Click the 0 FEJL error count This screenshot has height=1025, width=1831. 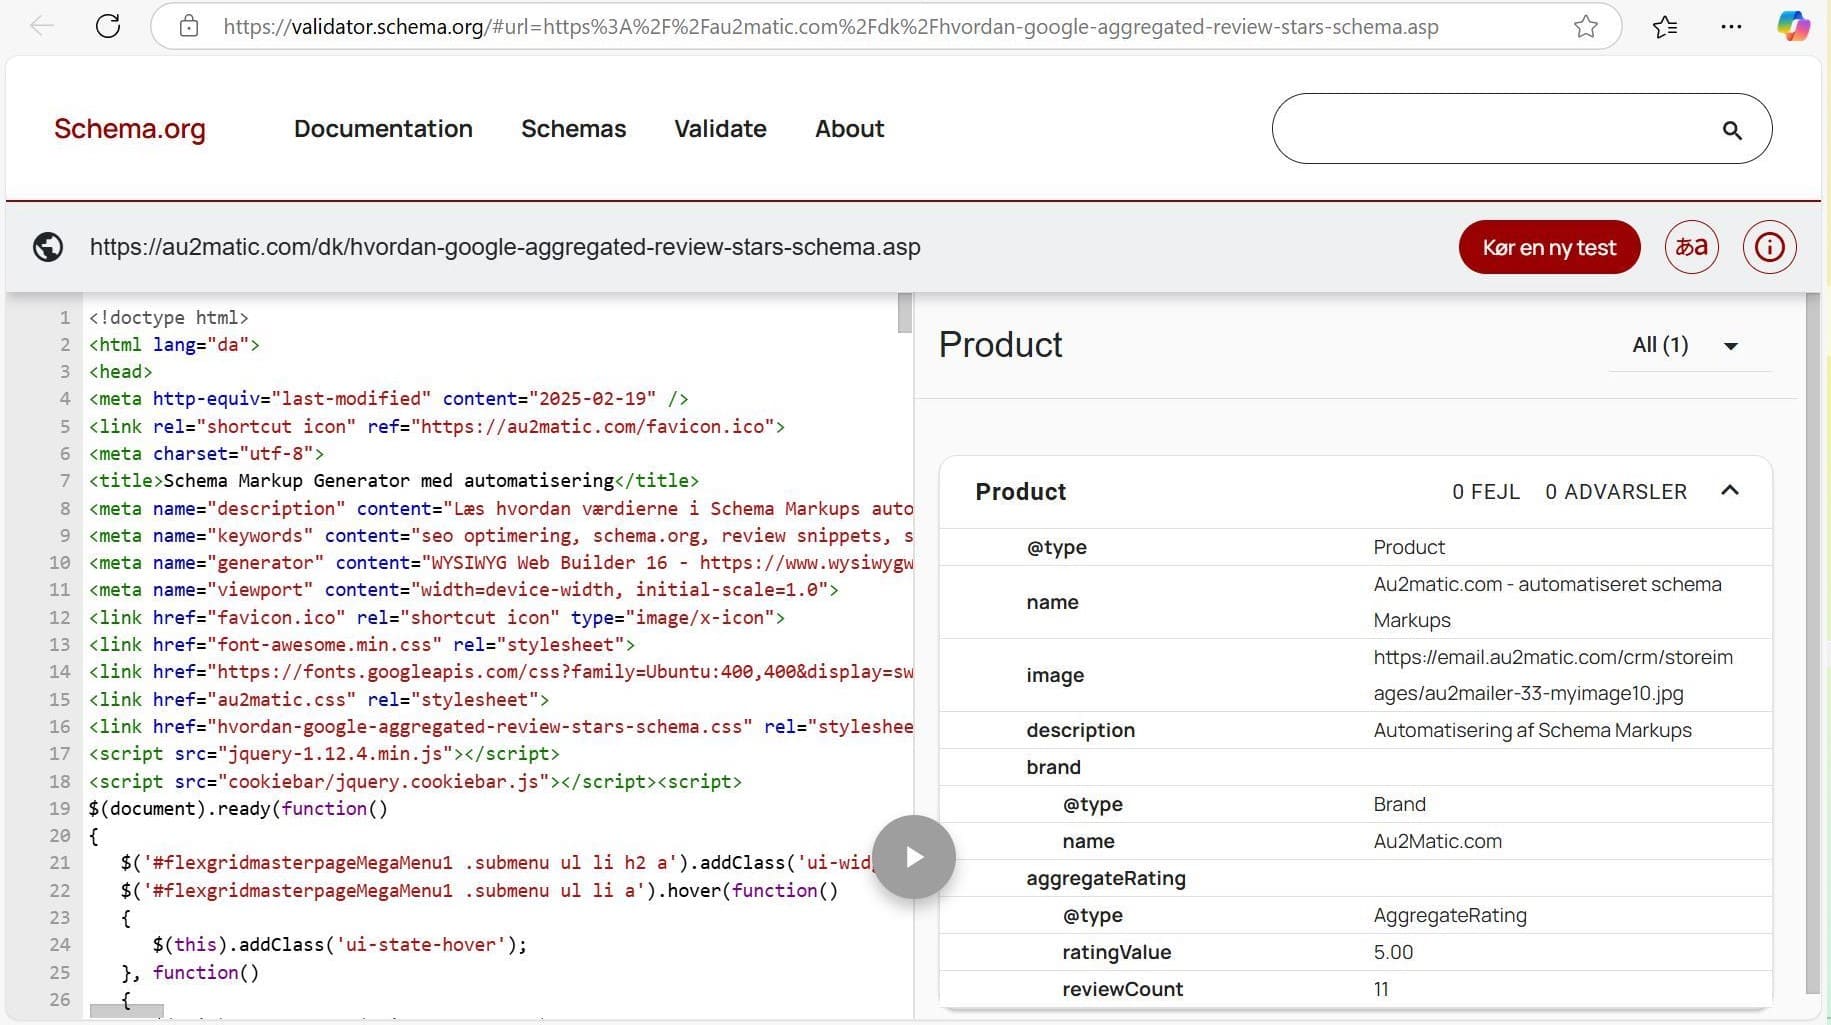[x=1486, y=492]
